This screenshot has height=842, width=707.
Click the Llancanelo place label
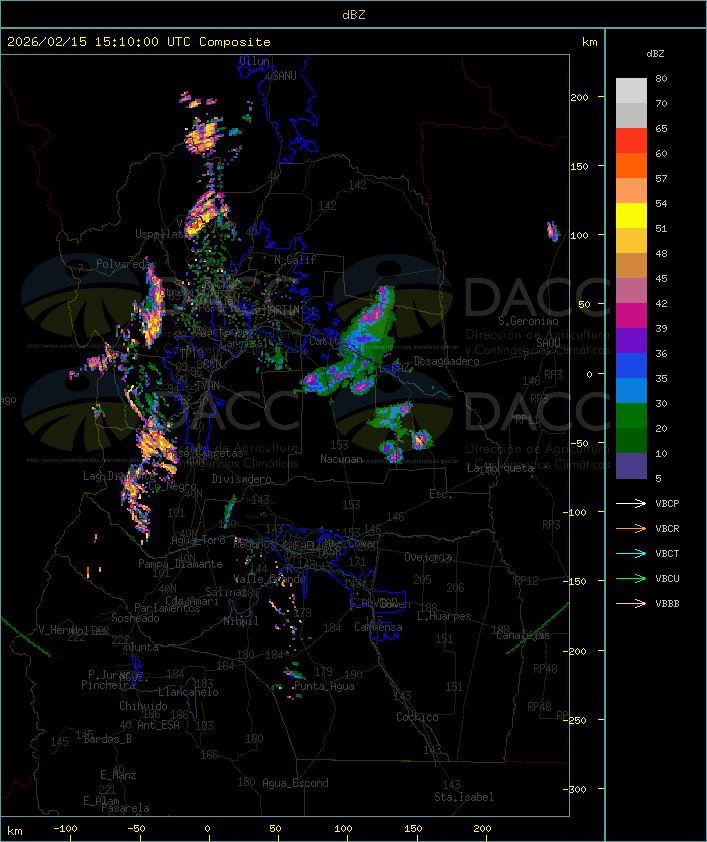188,692
